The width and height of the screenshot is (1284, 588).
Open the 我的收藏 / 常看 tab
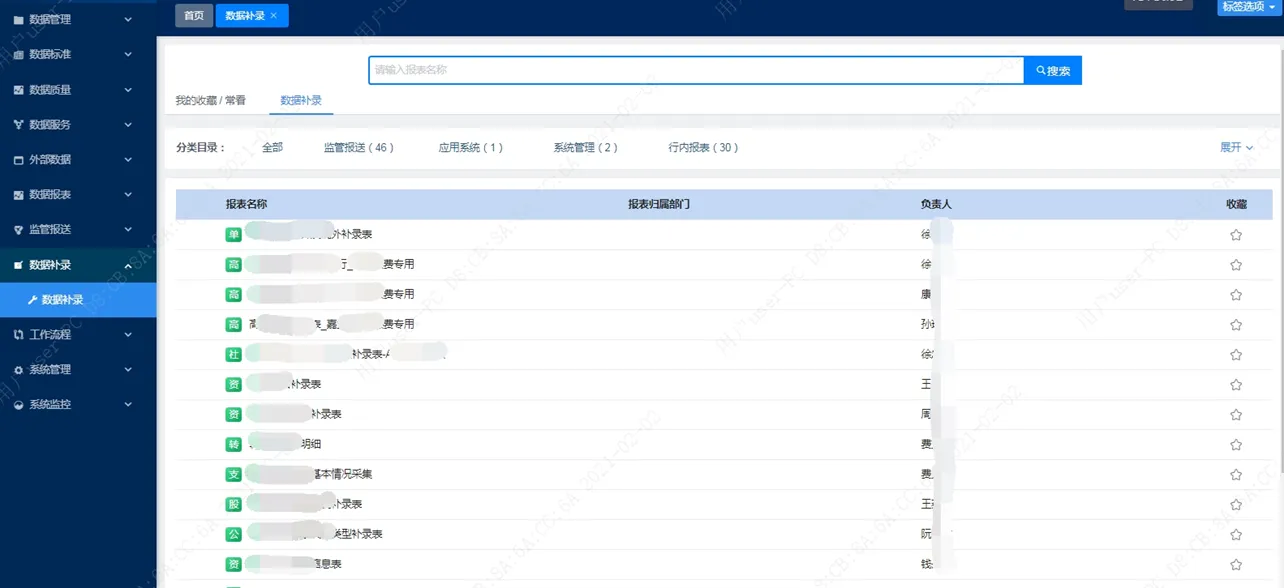[210, 100]
